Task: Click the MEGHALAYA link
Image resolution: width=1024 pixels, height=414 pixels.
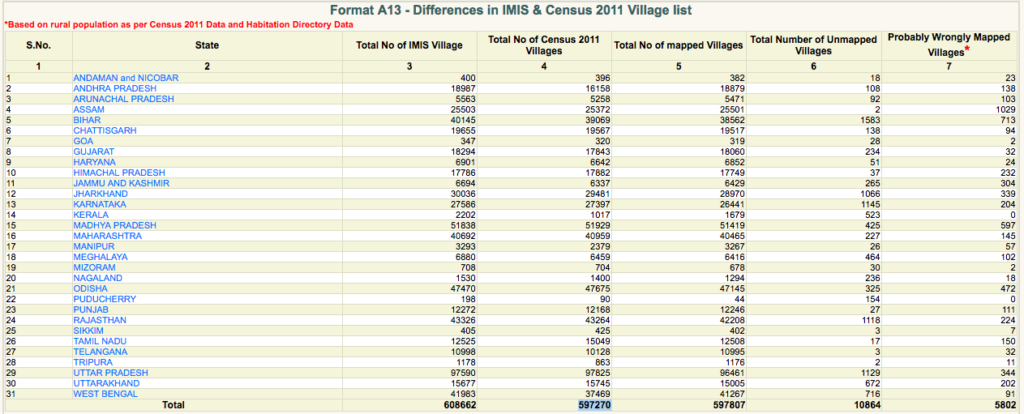Action: [x=100, y=257]
